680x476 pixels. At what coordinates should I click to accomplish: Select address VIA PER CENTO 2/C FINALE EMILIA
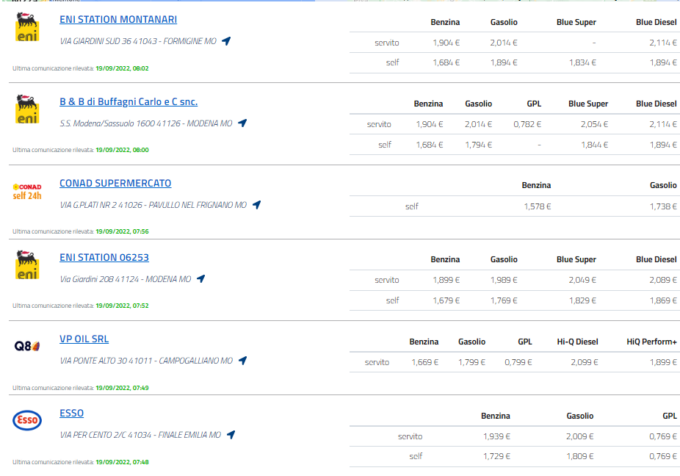click(x=141, y=434)
